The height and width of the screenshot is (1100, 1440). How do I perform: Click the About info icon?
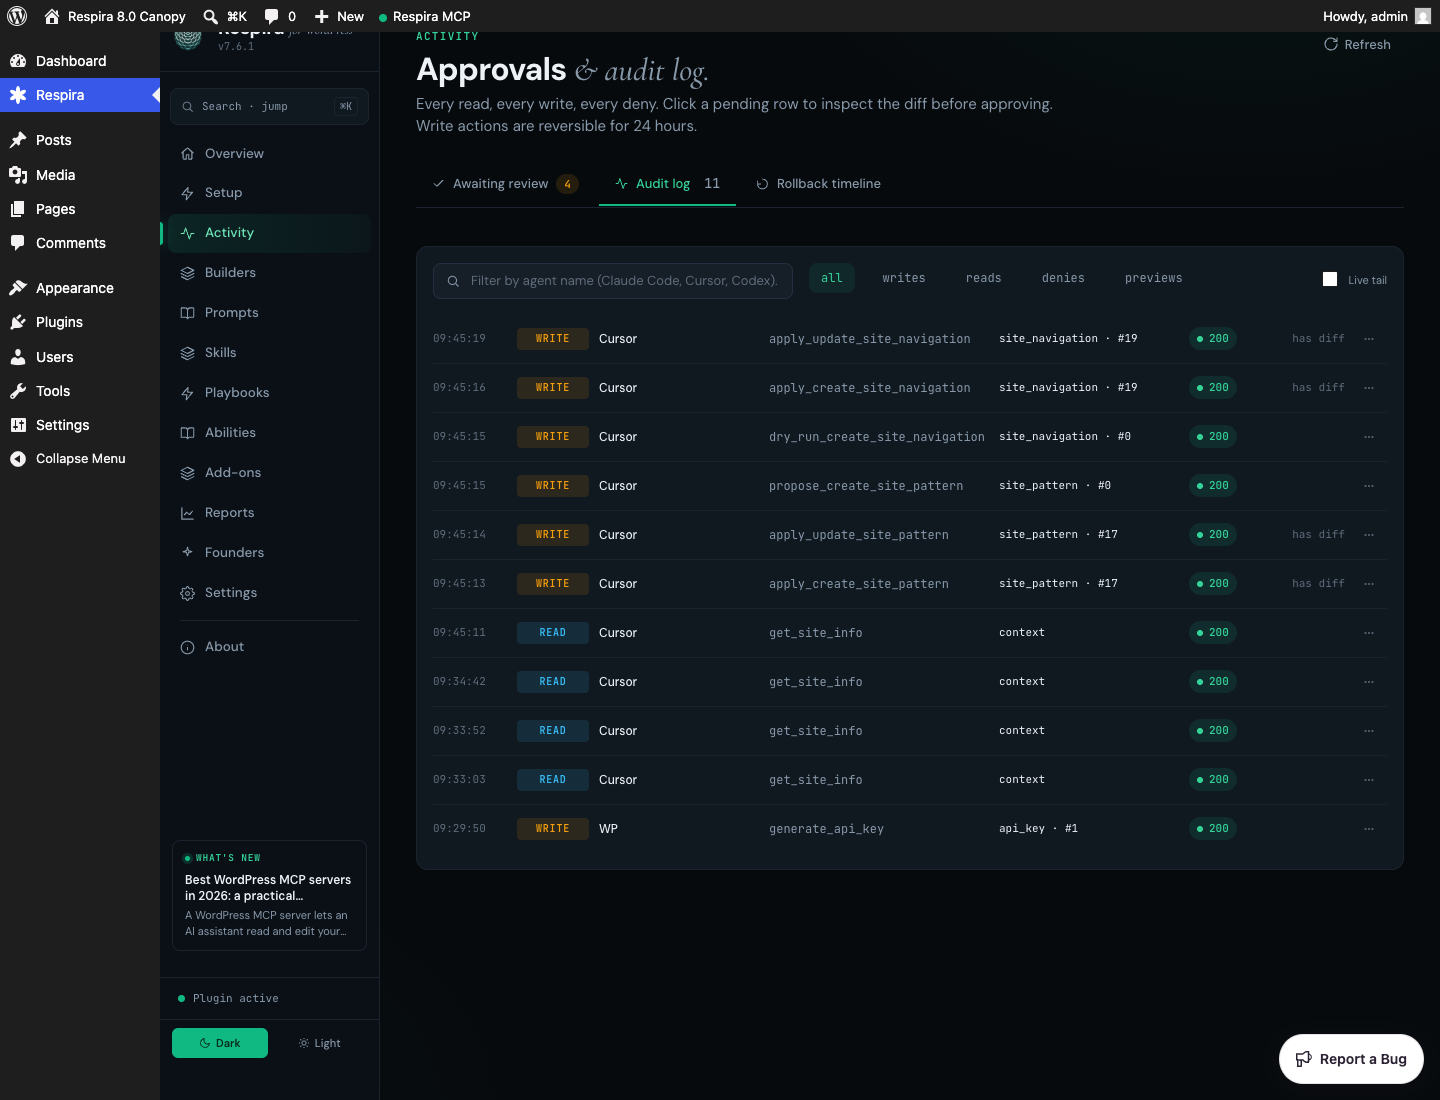pyautogui.click(x=187, y=647)
